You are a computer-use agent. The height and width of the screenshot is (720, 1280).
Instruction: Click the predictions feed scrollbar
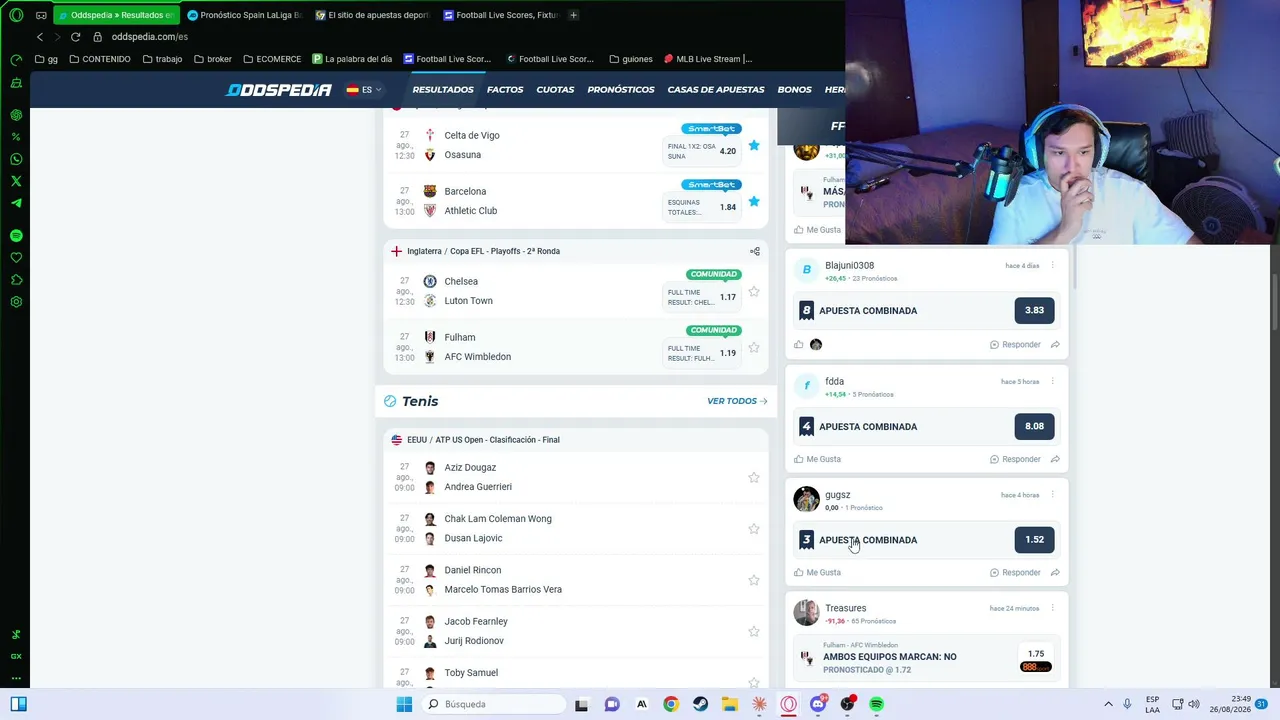1074,268
